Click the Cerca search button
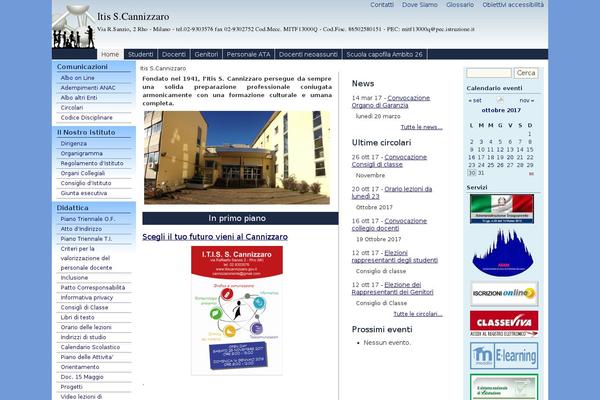The width and height of the screenshot is (600, 400). point(526,73)
